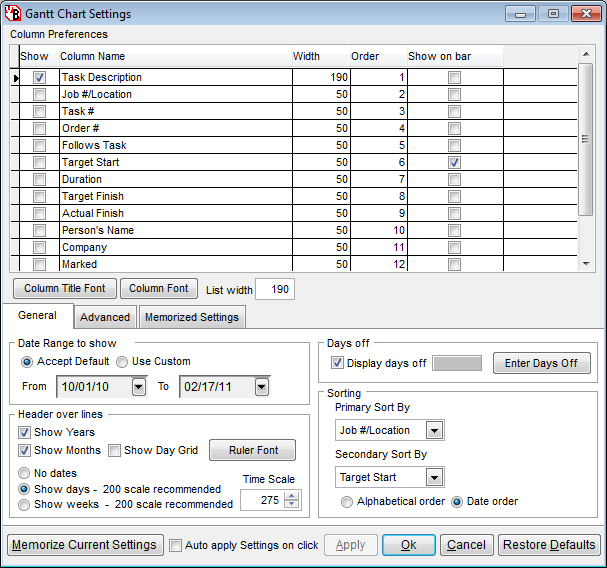Viewport: 607px width, 568px height.
Task: Click the List width input field
Action: tap(274, 289)
